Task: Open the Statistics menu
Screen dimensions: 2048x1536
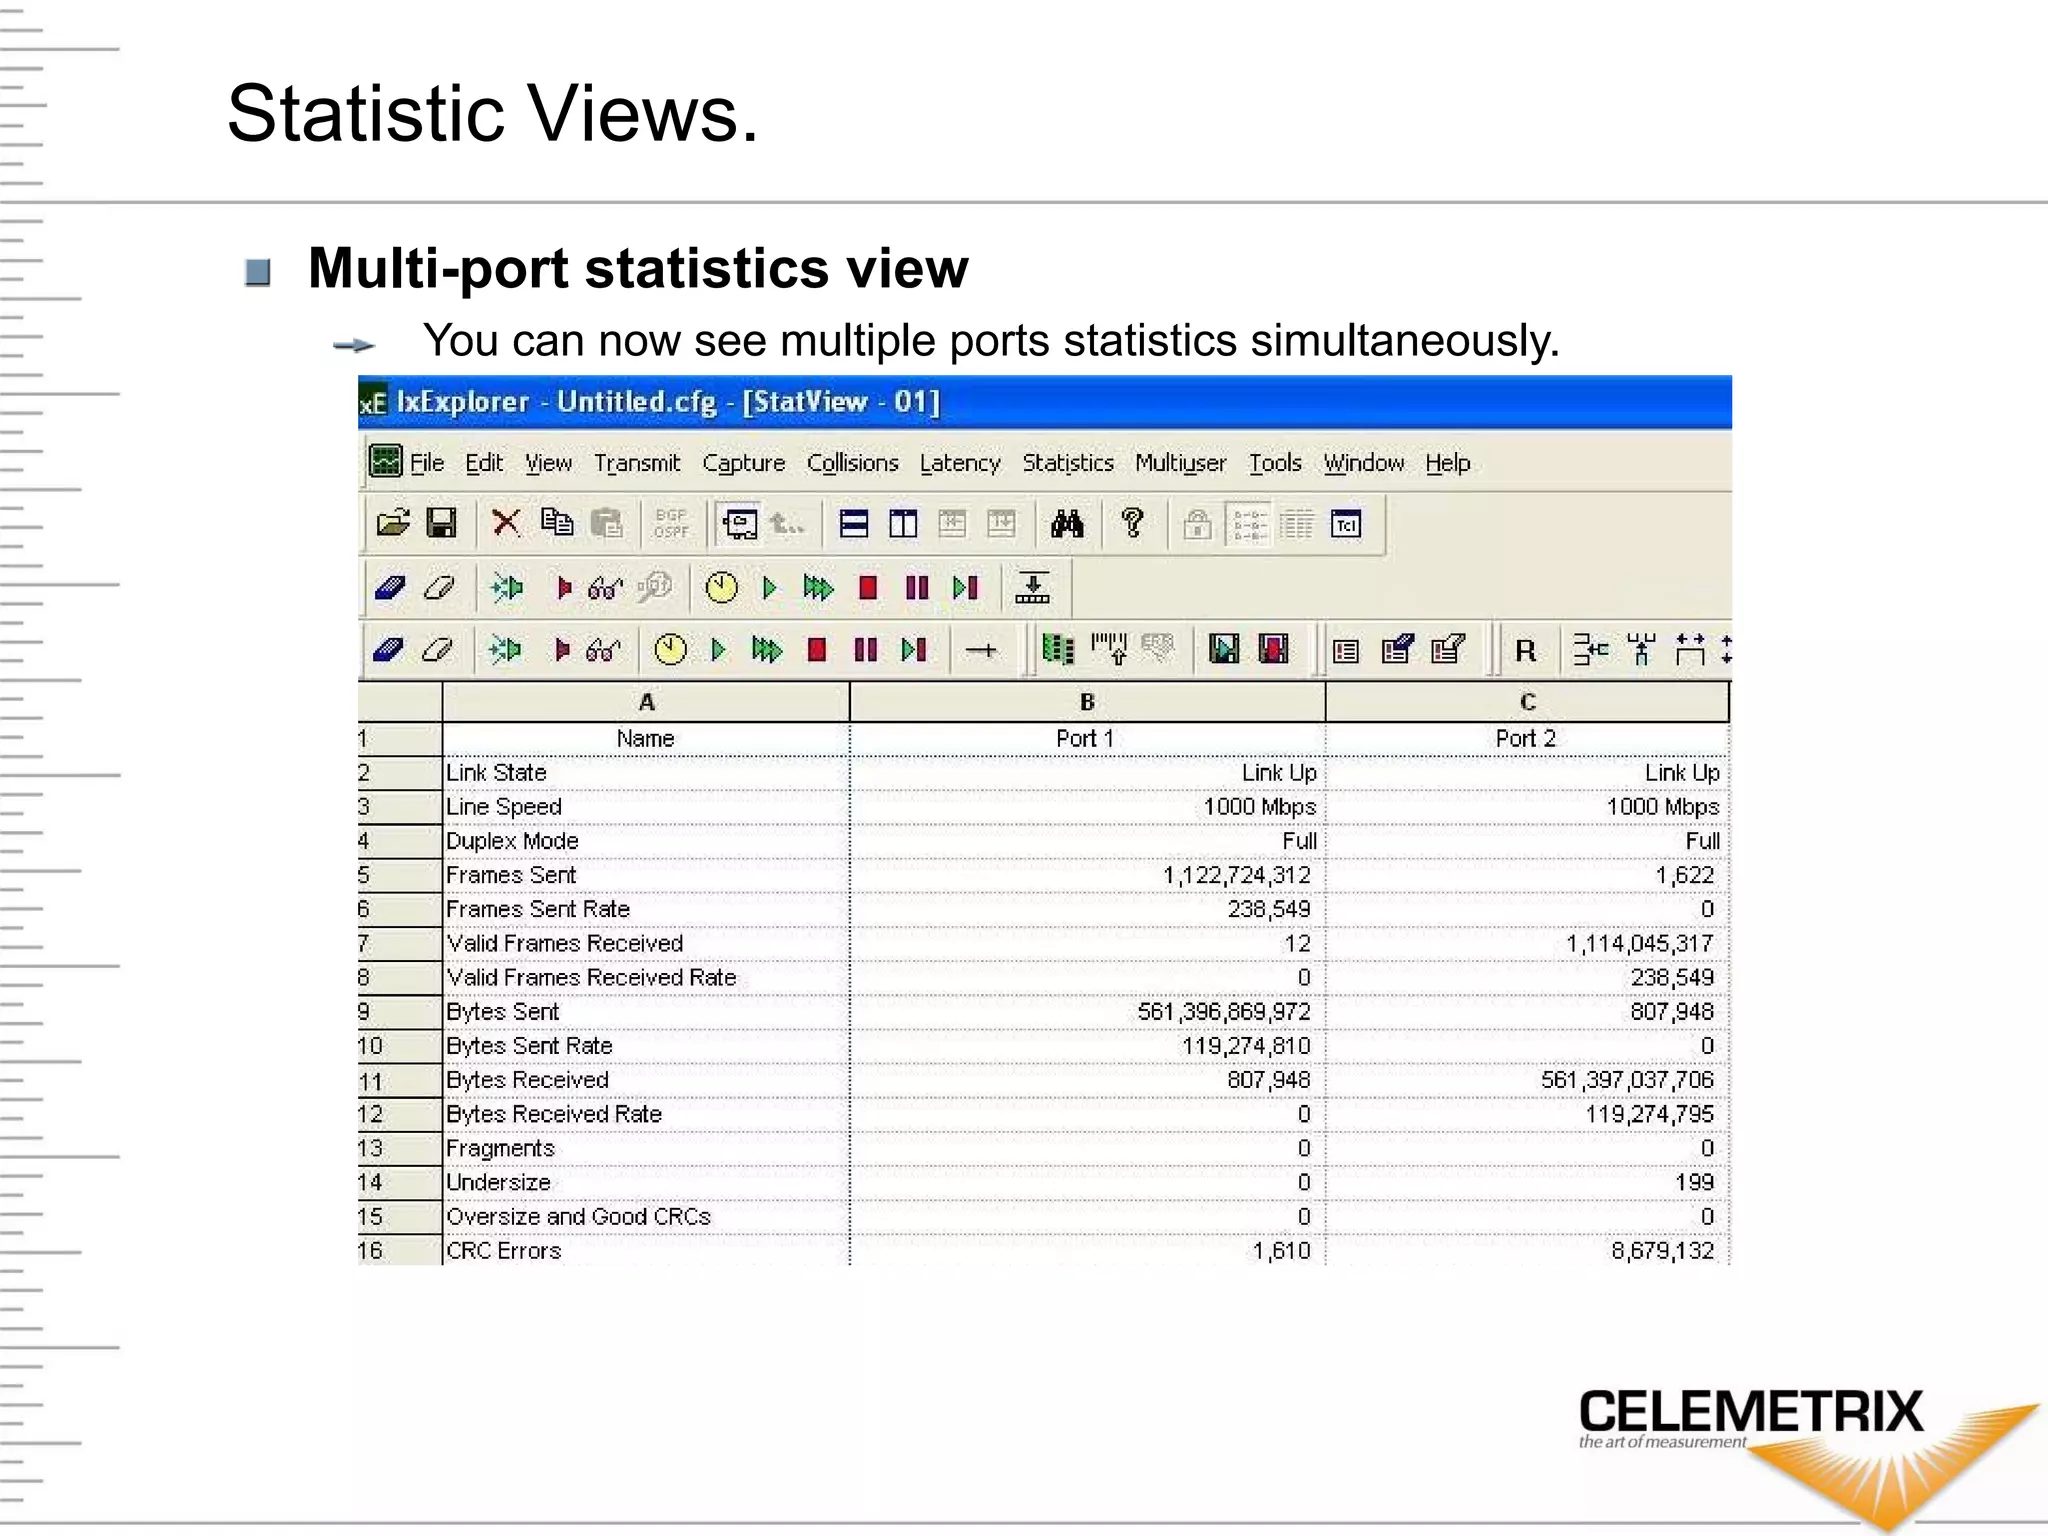Action: click(x=1067, y=463)
